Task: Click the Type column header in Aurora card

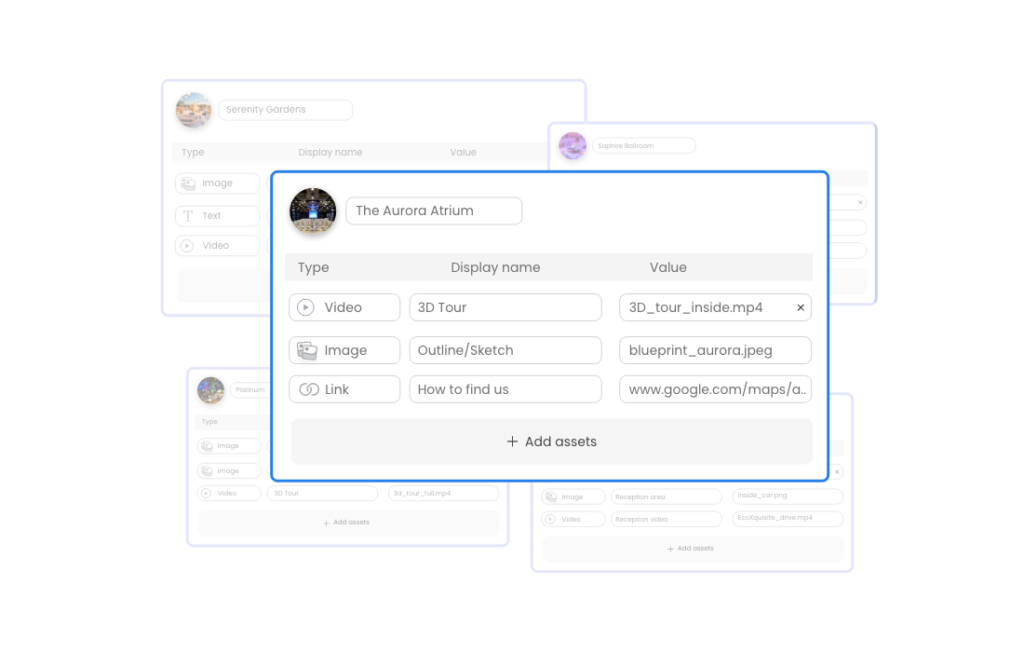Action: pyautogui.click(x=313, y=267)
